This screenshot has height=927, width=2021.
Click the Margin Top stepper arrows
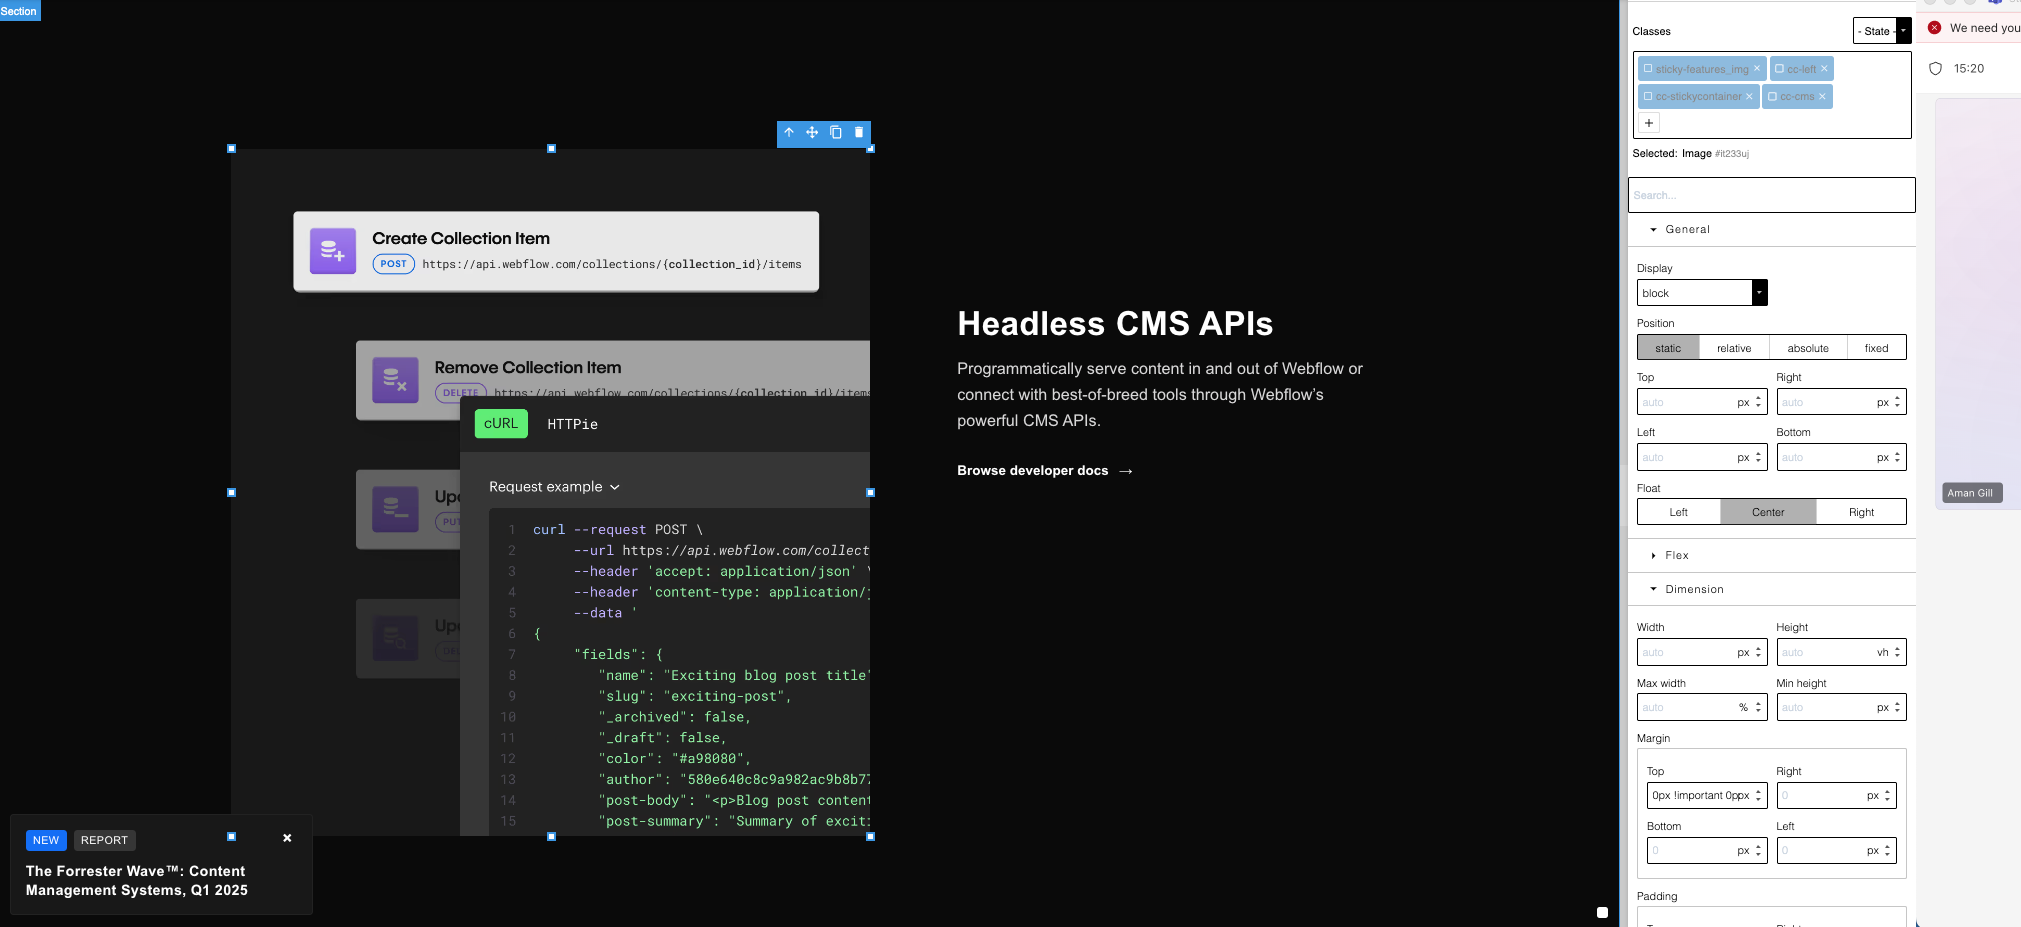(x=1758, y=795)
